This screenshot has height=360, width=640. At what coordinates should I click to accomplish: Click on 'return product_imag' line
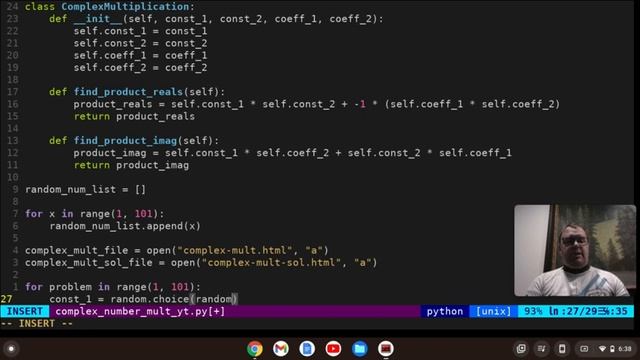pyautogui.click(x=131, y=165)
